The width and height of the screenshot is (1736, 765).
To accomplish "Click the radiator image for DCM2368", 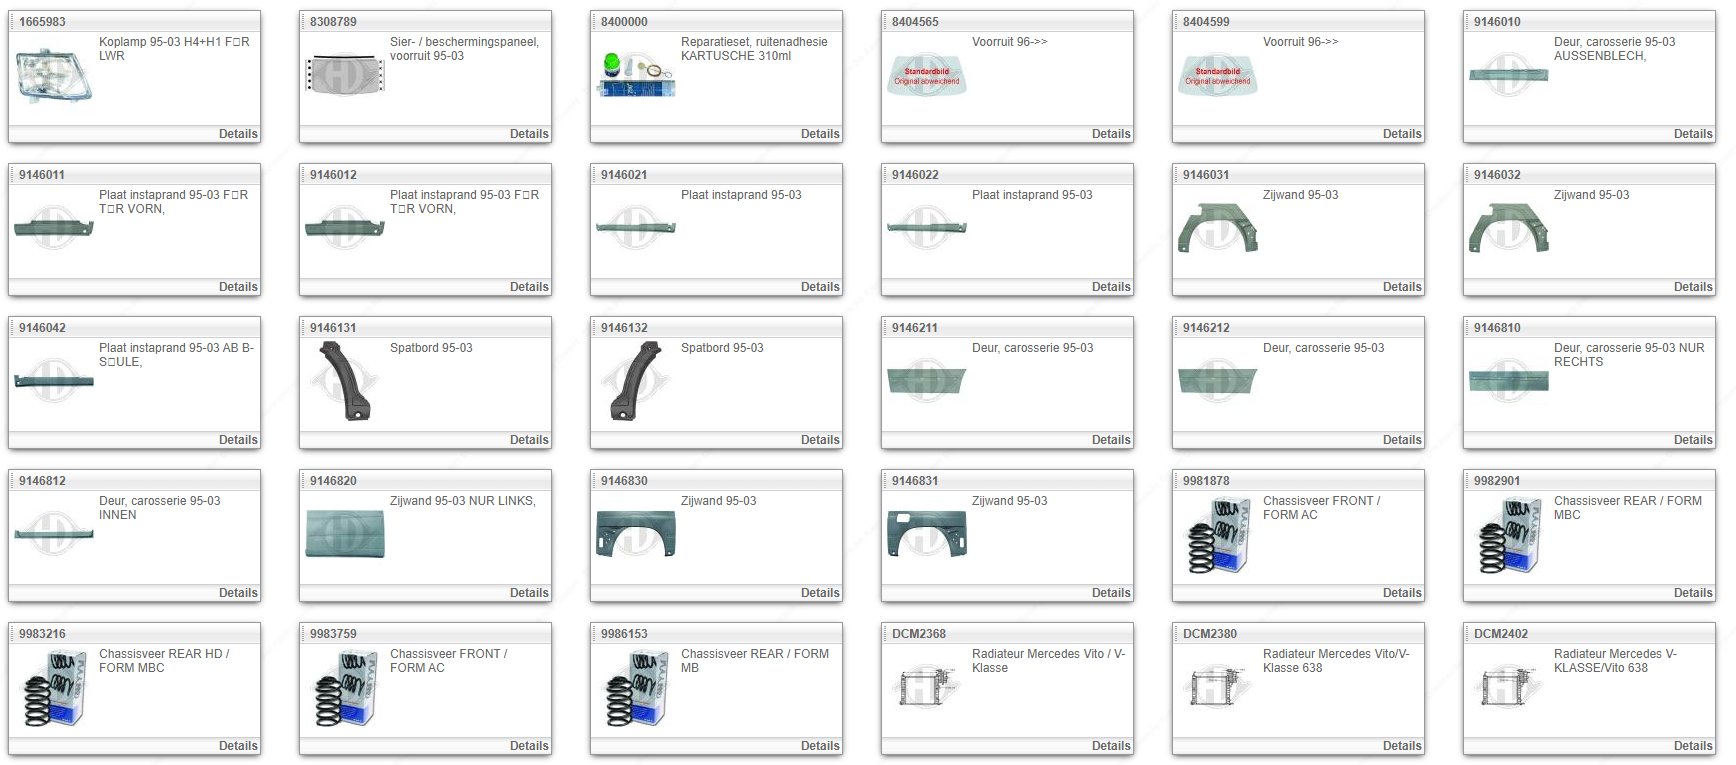I will pos(927,687).
